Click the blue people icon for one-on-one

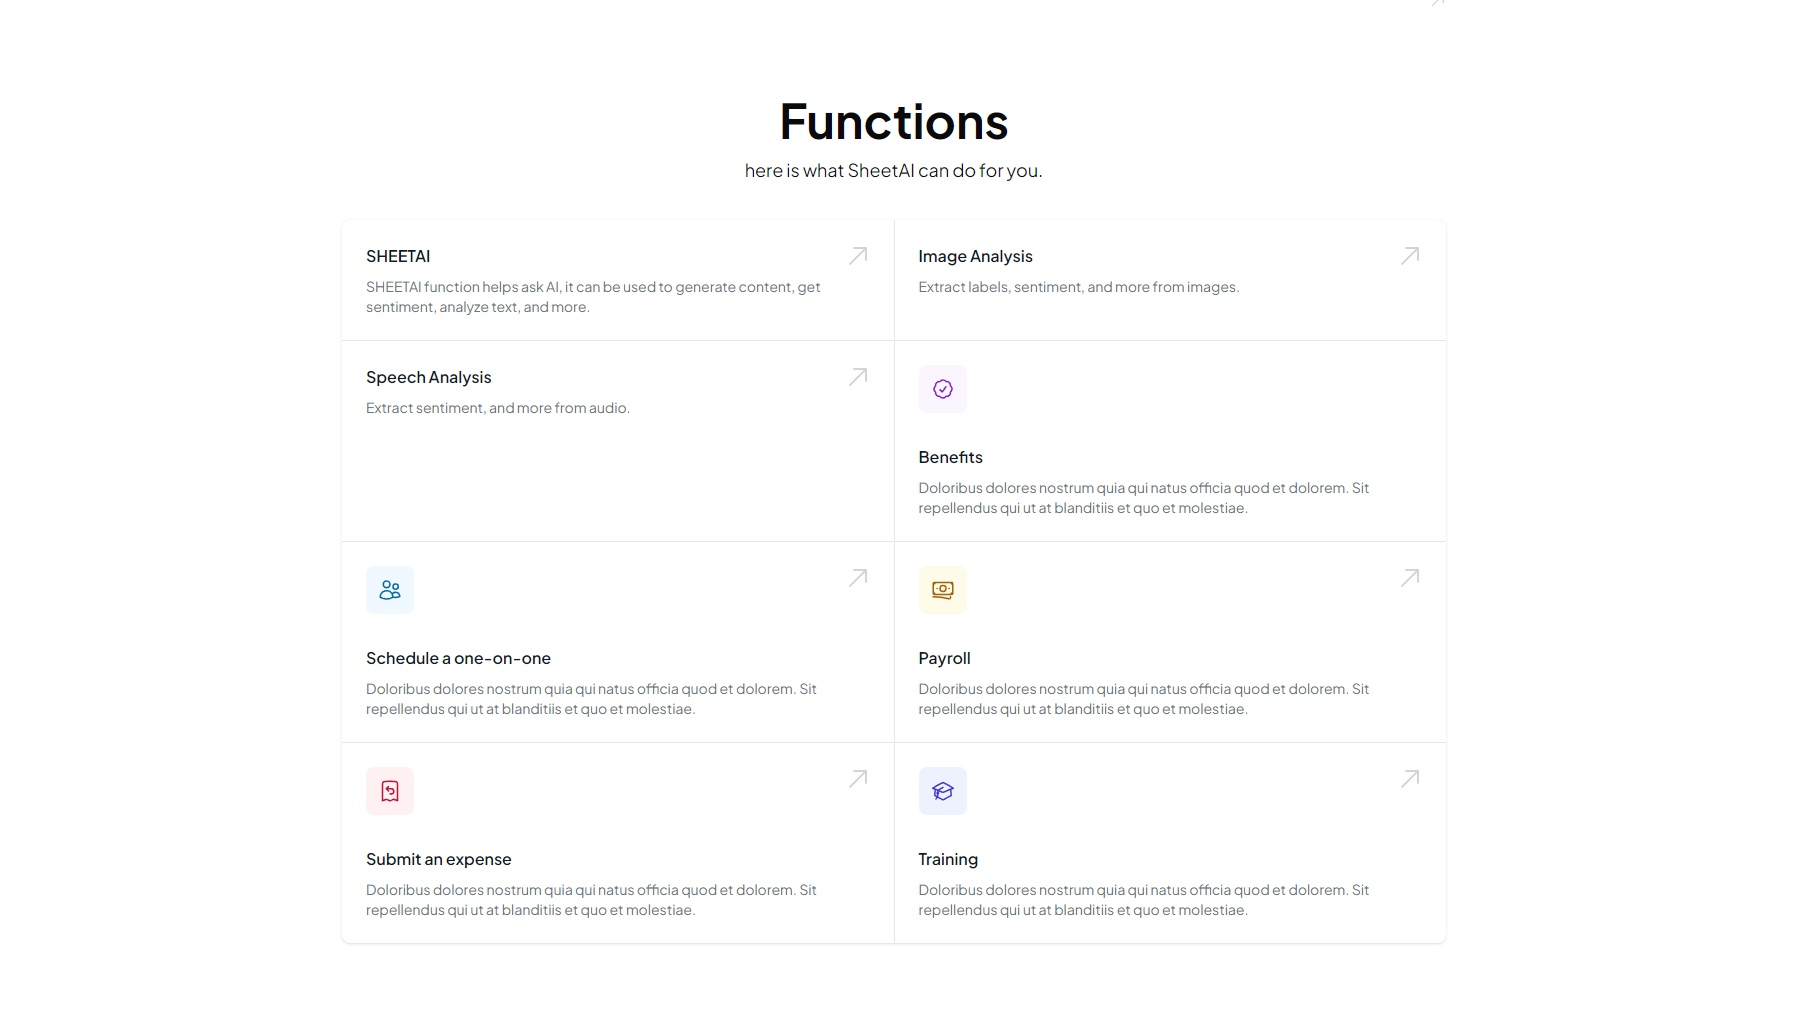pyautogui.click(x=390, y=590)
